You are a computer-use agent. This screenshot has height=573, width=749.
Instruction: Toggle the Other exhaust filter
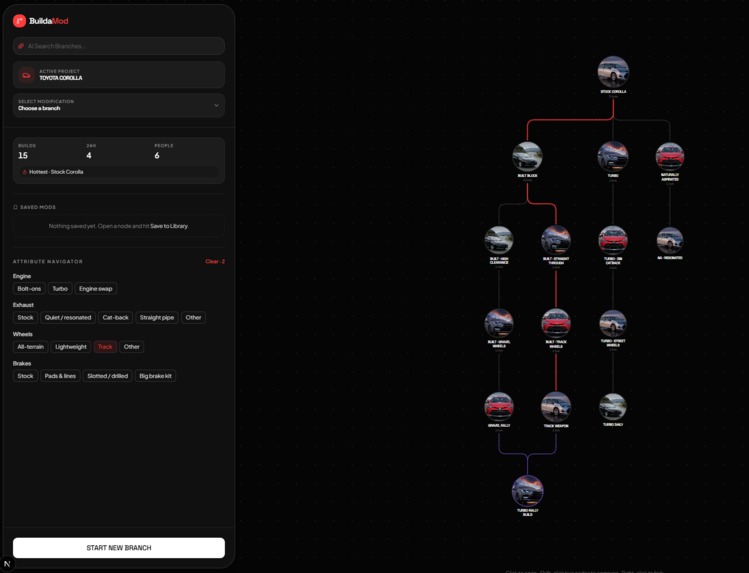click(193, 318)
